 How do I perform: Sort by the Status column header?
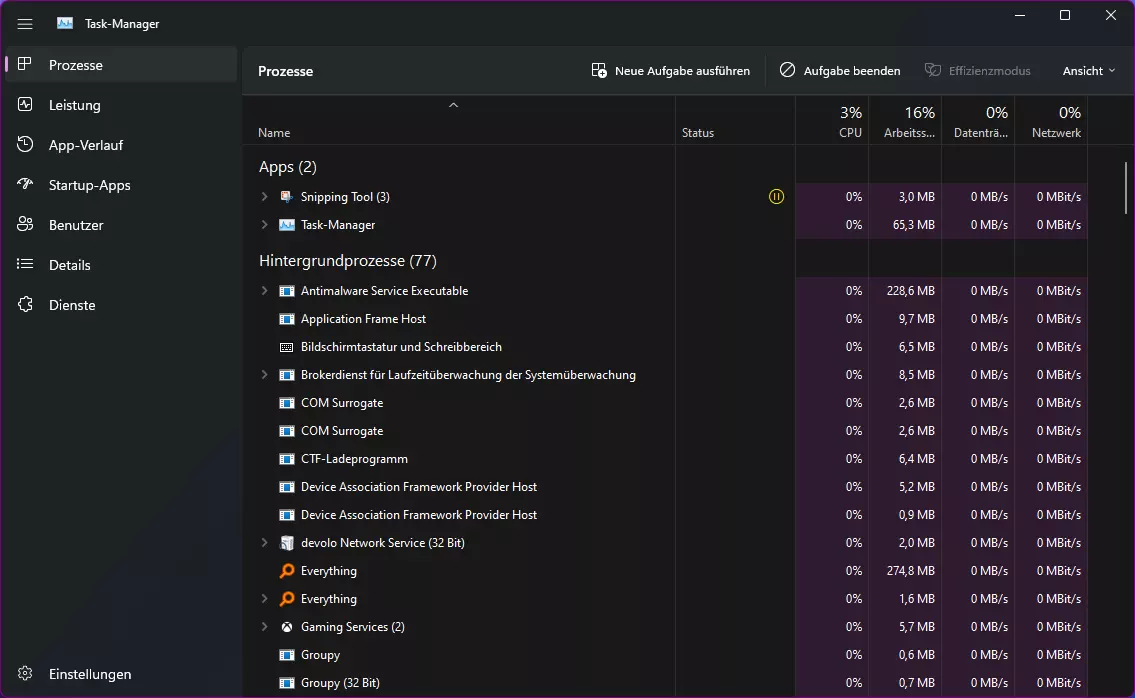tap(735, 120)
